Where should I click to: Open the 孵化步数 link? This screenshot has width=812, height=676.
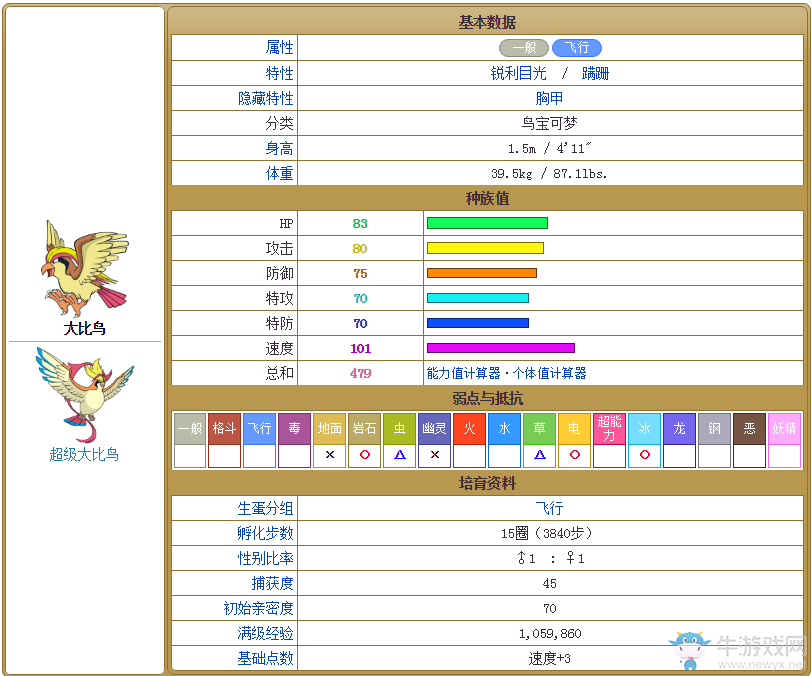(x=266, y=533)
